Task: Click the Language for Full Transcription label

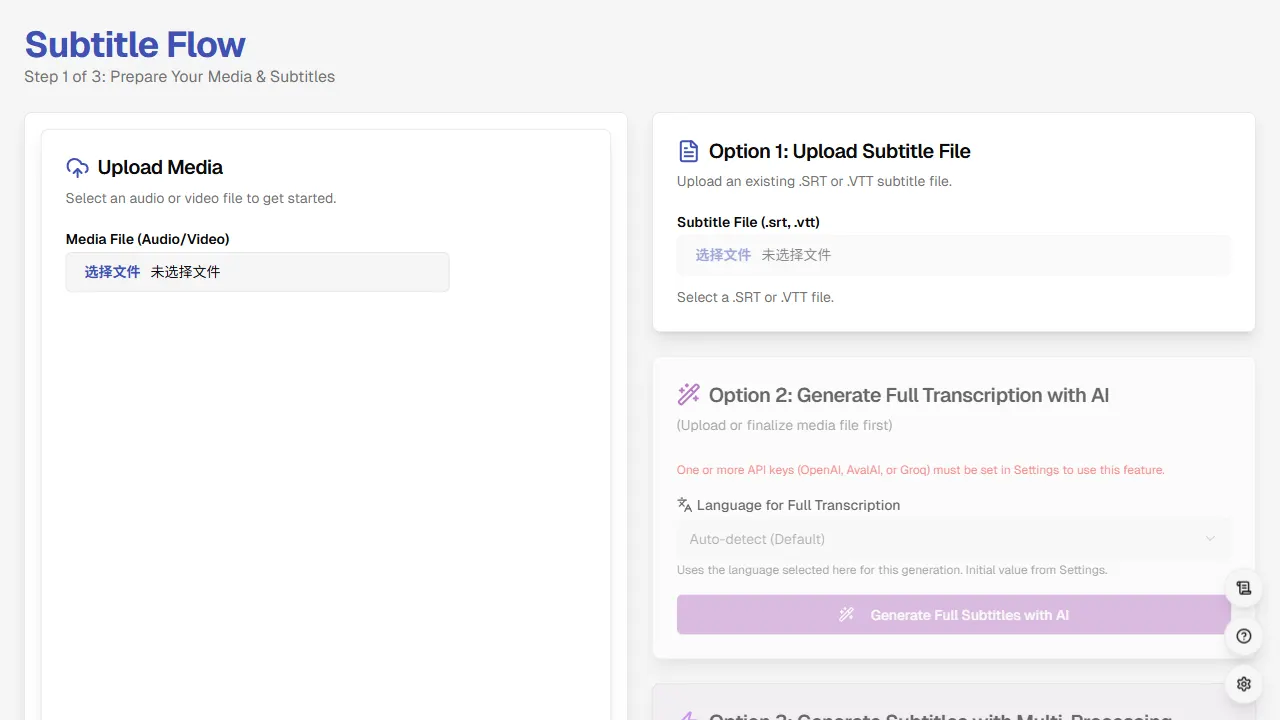Action: [x=798, y=505]
